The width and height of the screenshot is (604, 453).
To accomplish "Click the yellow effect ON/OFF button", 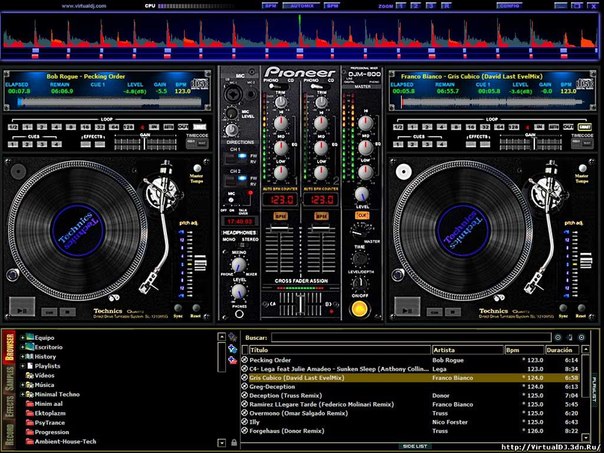I will [360, 309].
